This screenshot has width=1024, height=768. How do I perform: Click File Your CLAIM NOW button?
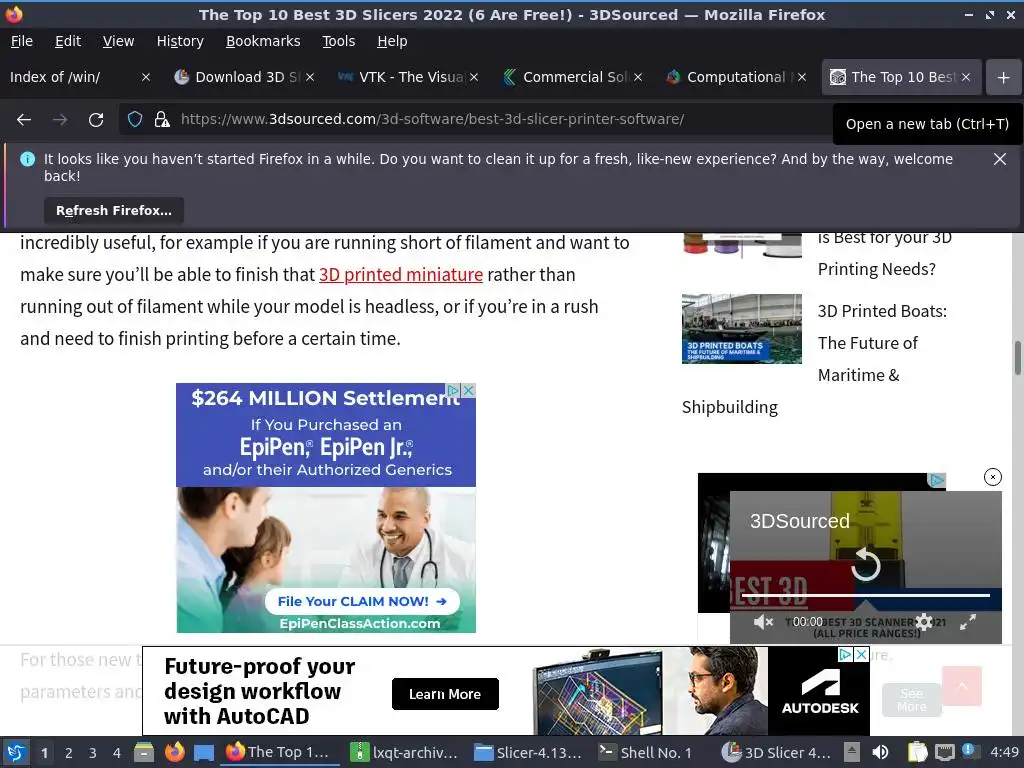tap(362, 601)
